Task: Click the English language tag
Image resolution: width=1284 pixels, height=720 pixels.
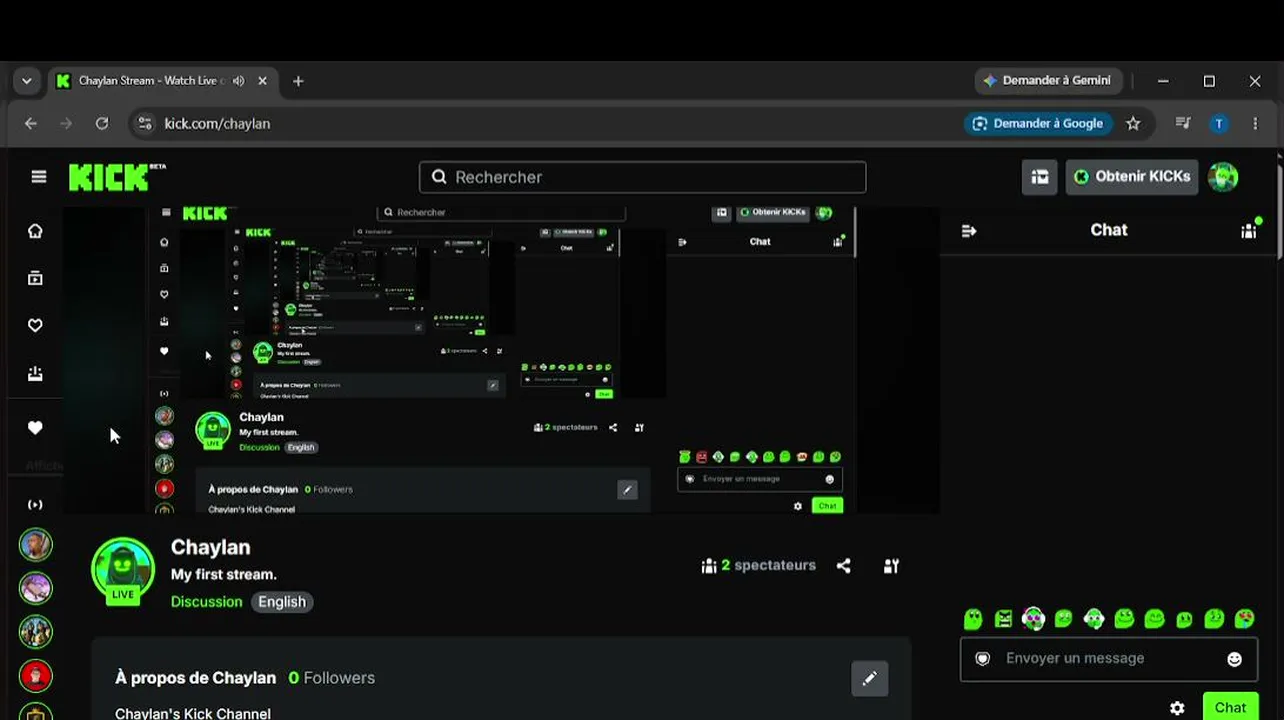Action: (x=282, y=602)
